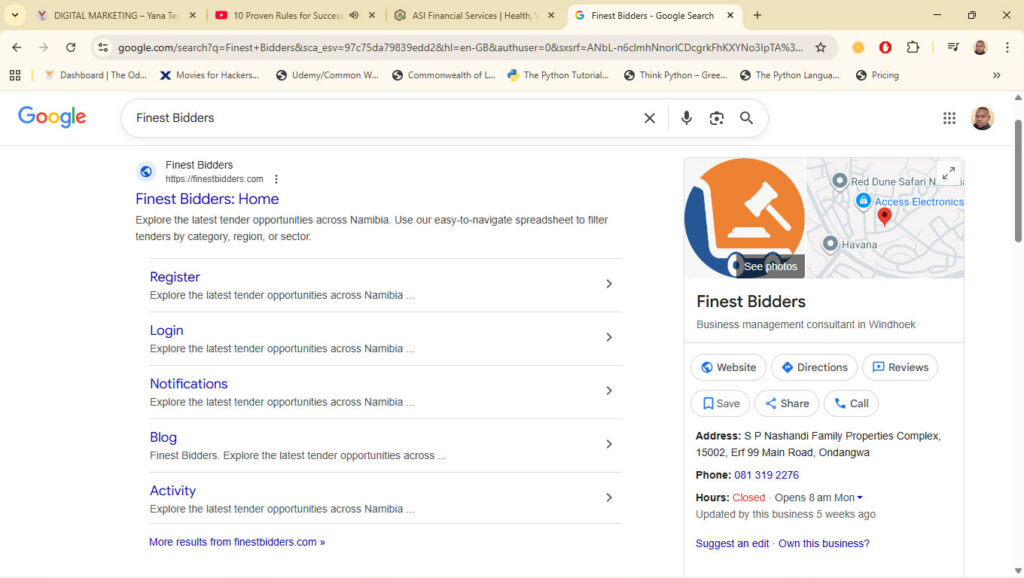Close the Finest Bidders Google Search tab

point(730,15)
